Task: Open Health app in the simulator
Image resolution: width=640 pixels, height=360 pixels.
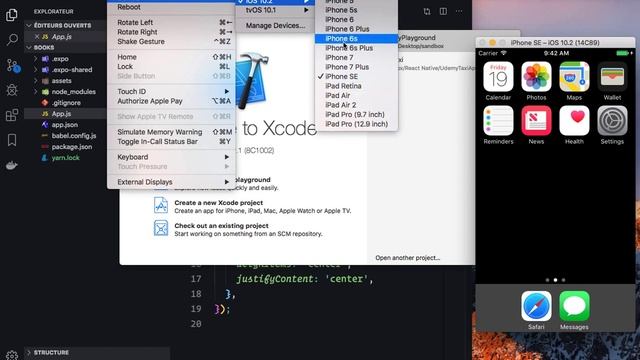Action: (x=574, y=120)
